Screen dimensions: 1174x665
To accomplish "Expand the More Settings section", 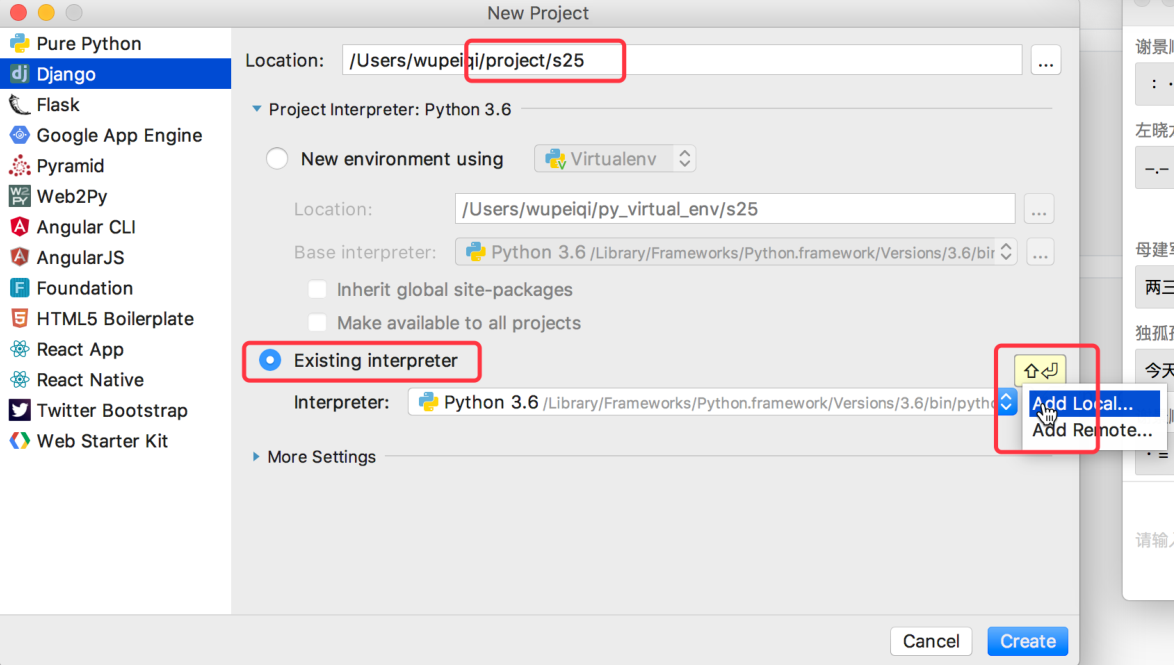I will 258,457.
